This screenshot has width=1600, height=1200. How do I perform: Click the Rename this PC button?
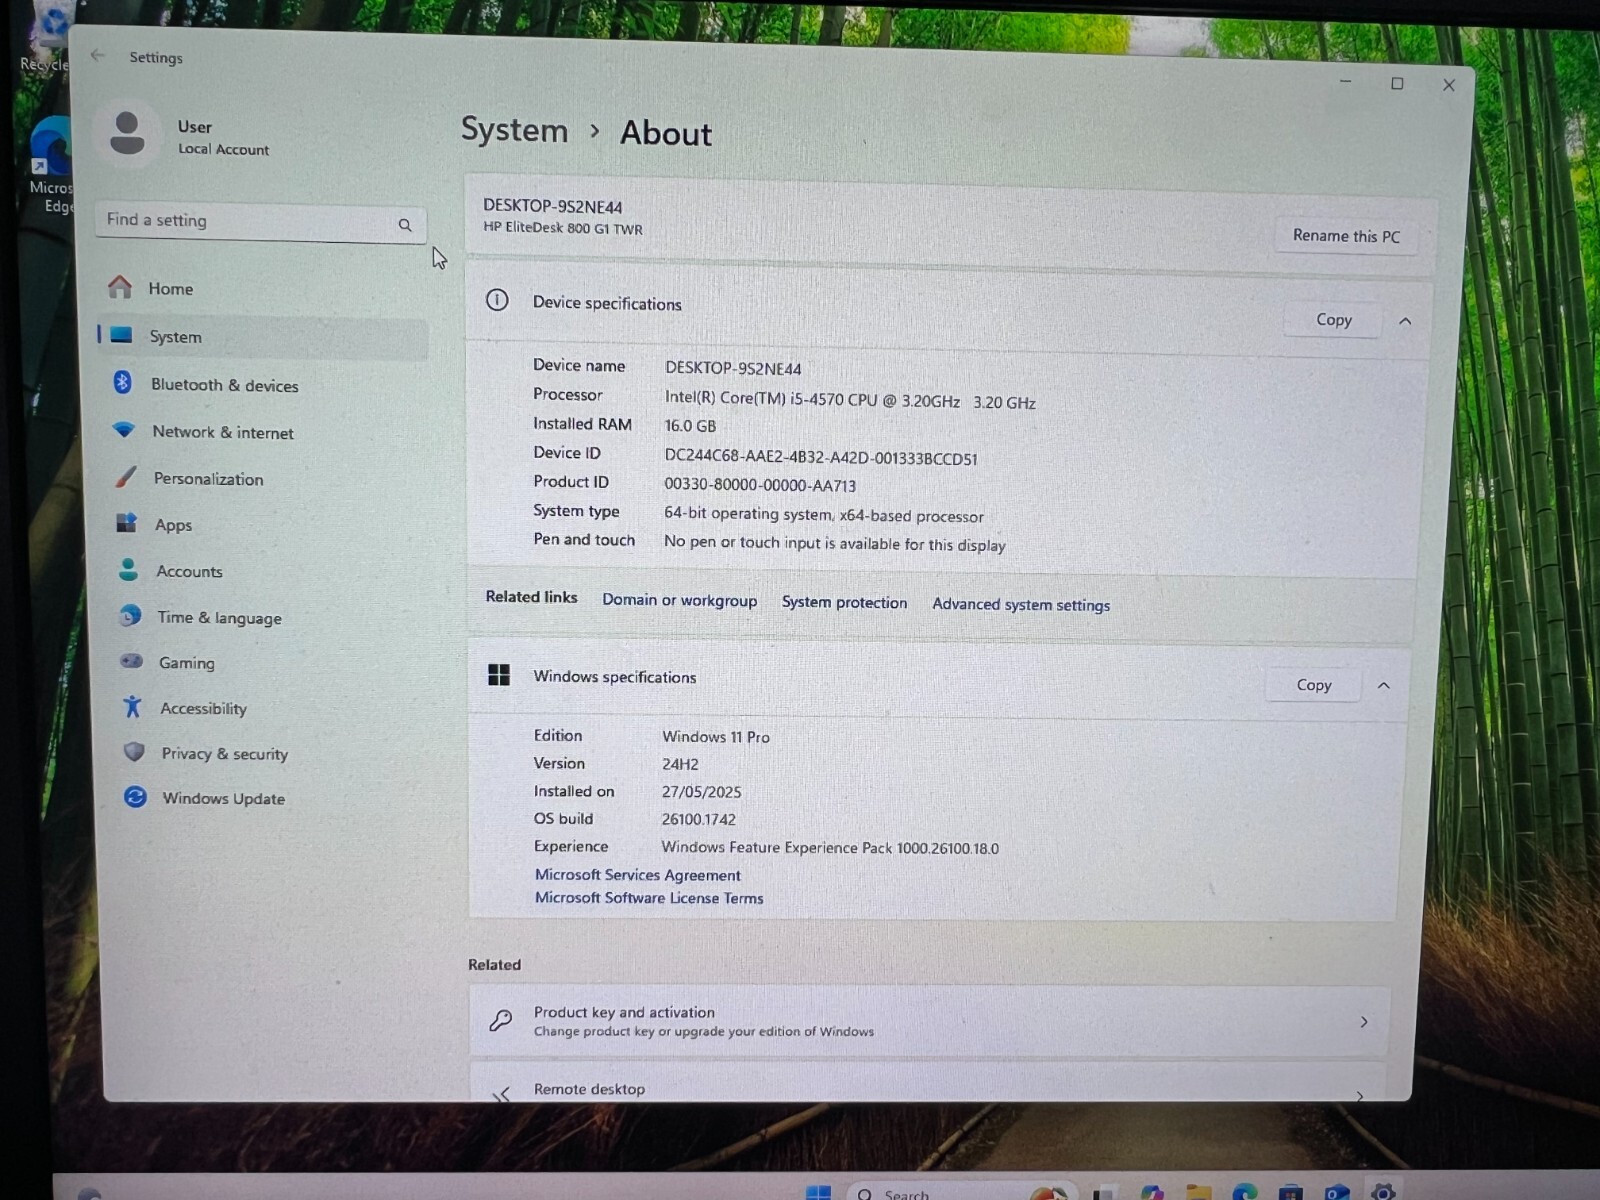point(1346,236)
